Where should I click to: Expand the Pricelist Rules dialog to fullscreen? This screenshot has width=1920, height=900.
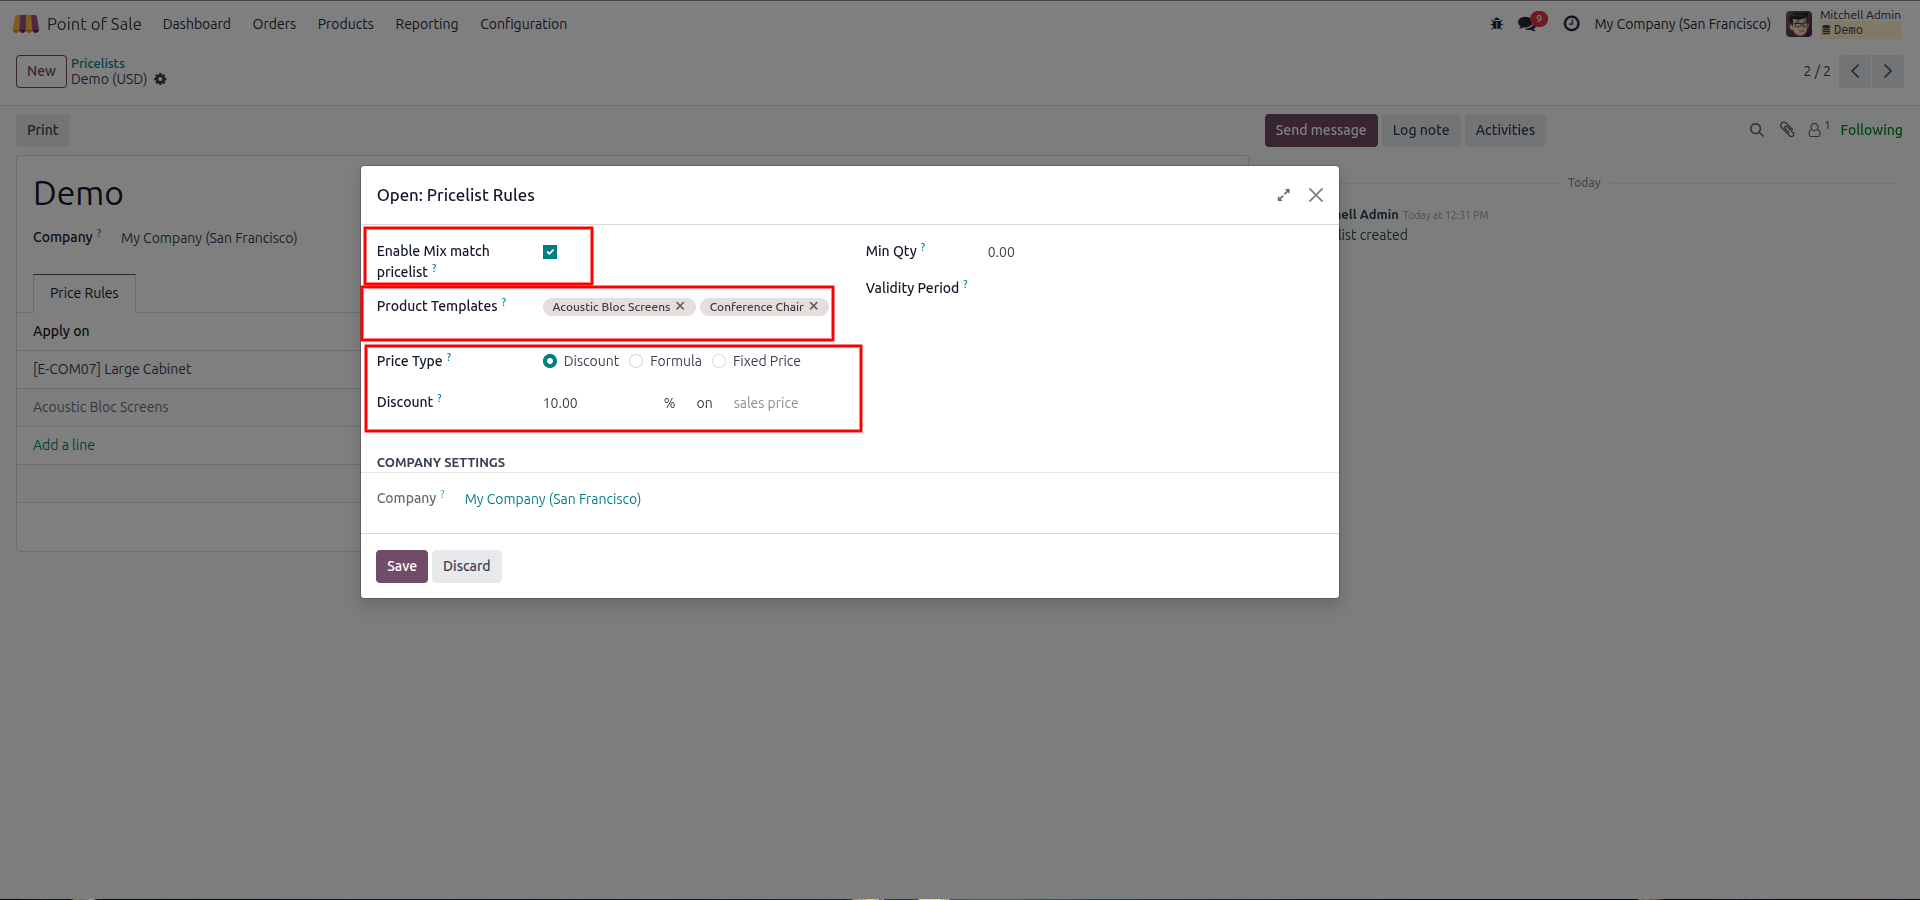pyautogui.click(x=1284, y=195)
